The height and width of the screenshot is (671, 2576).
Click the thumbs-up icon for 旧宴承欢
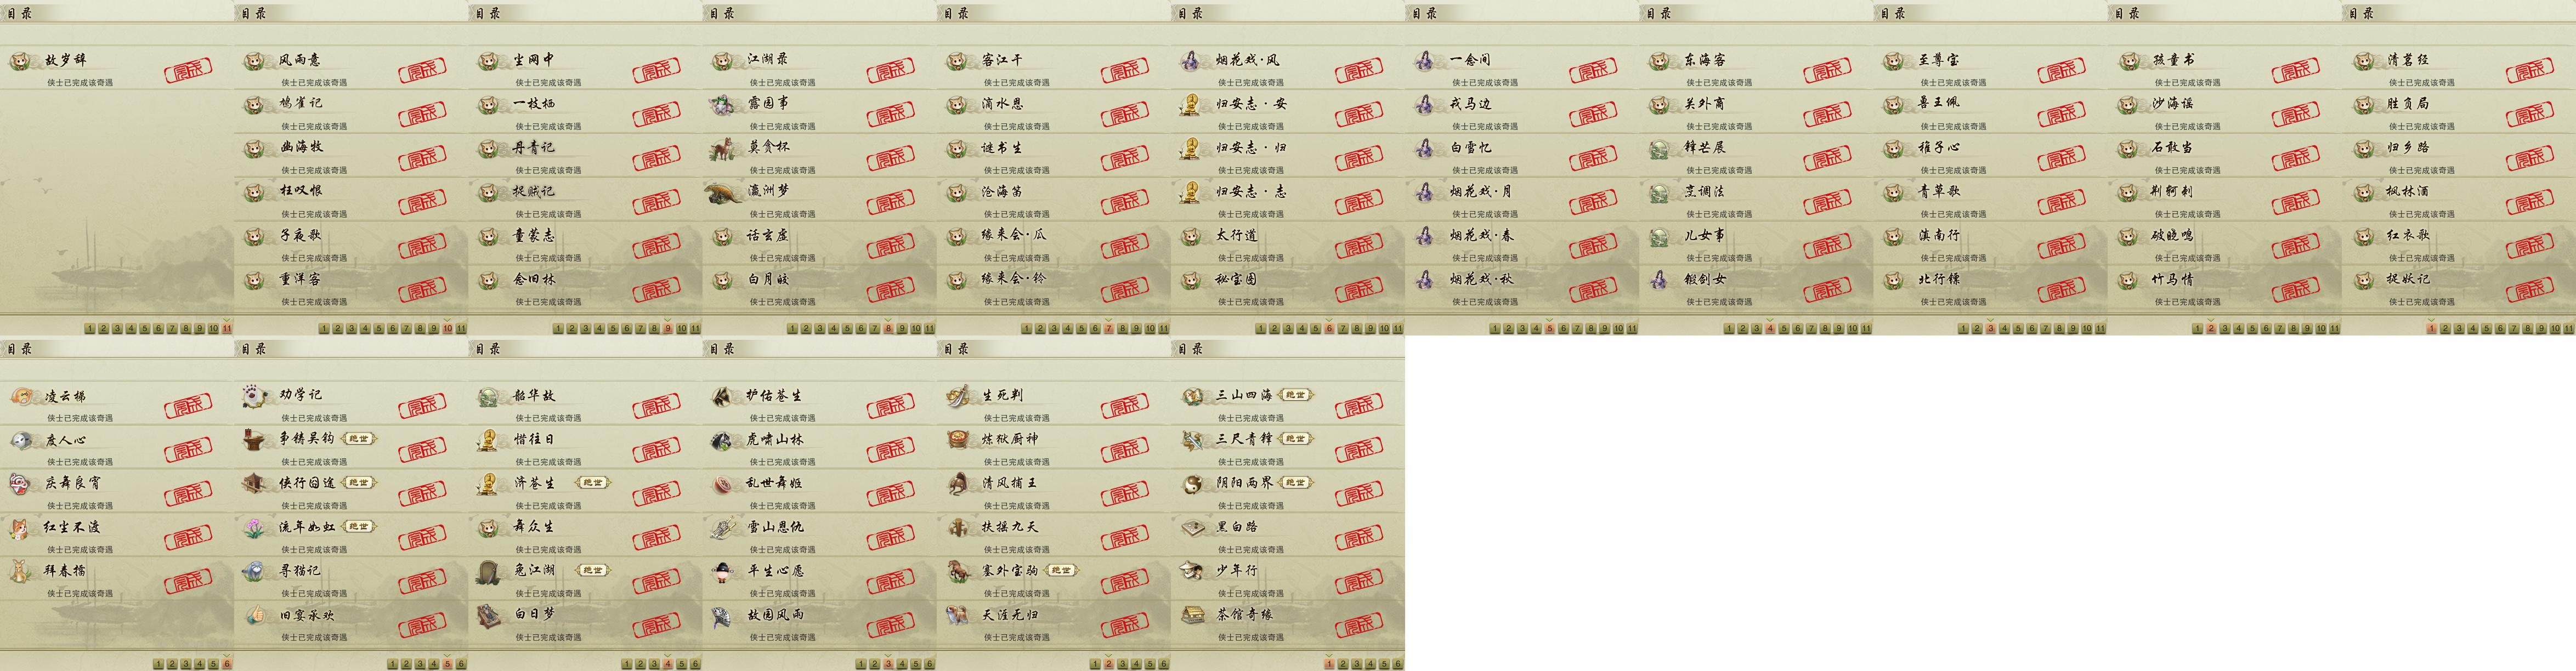click(256, 615)
